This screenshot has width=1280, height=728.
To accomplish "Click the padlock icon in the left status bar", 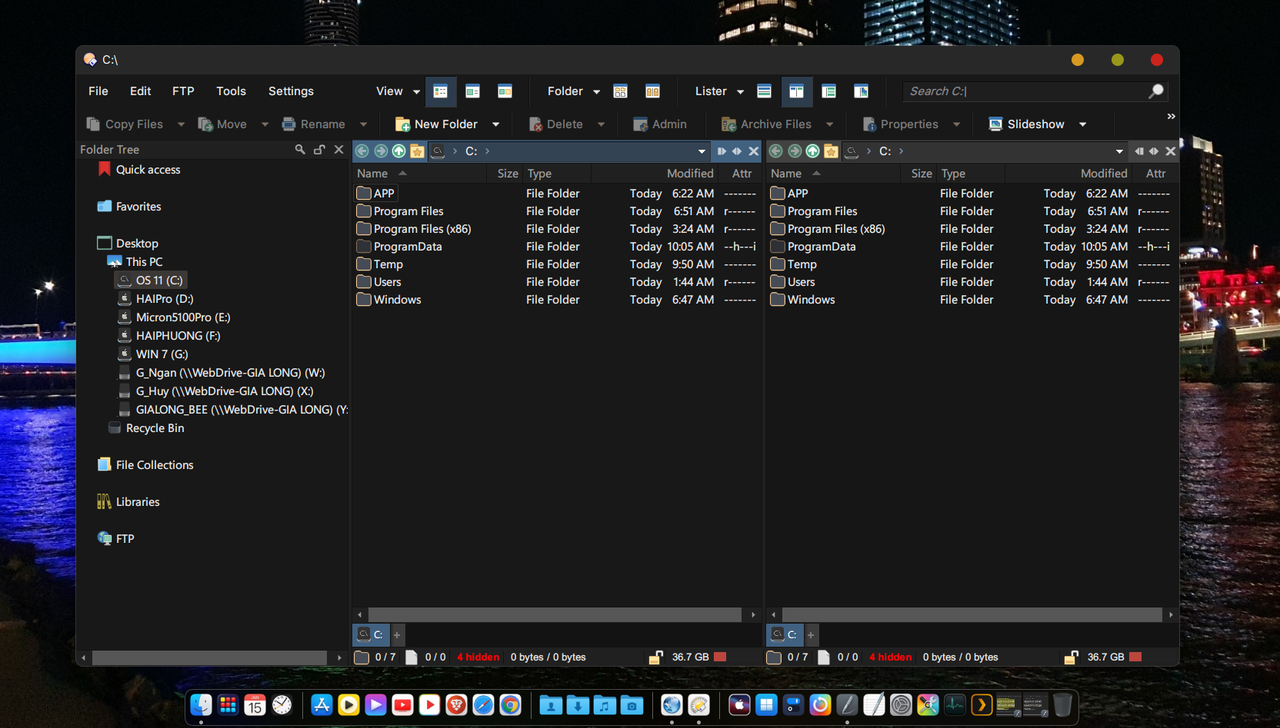I will point(655,657).
